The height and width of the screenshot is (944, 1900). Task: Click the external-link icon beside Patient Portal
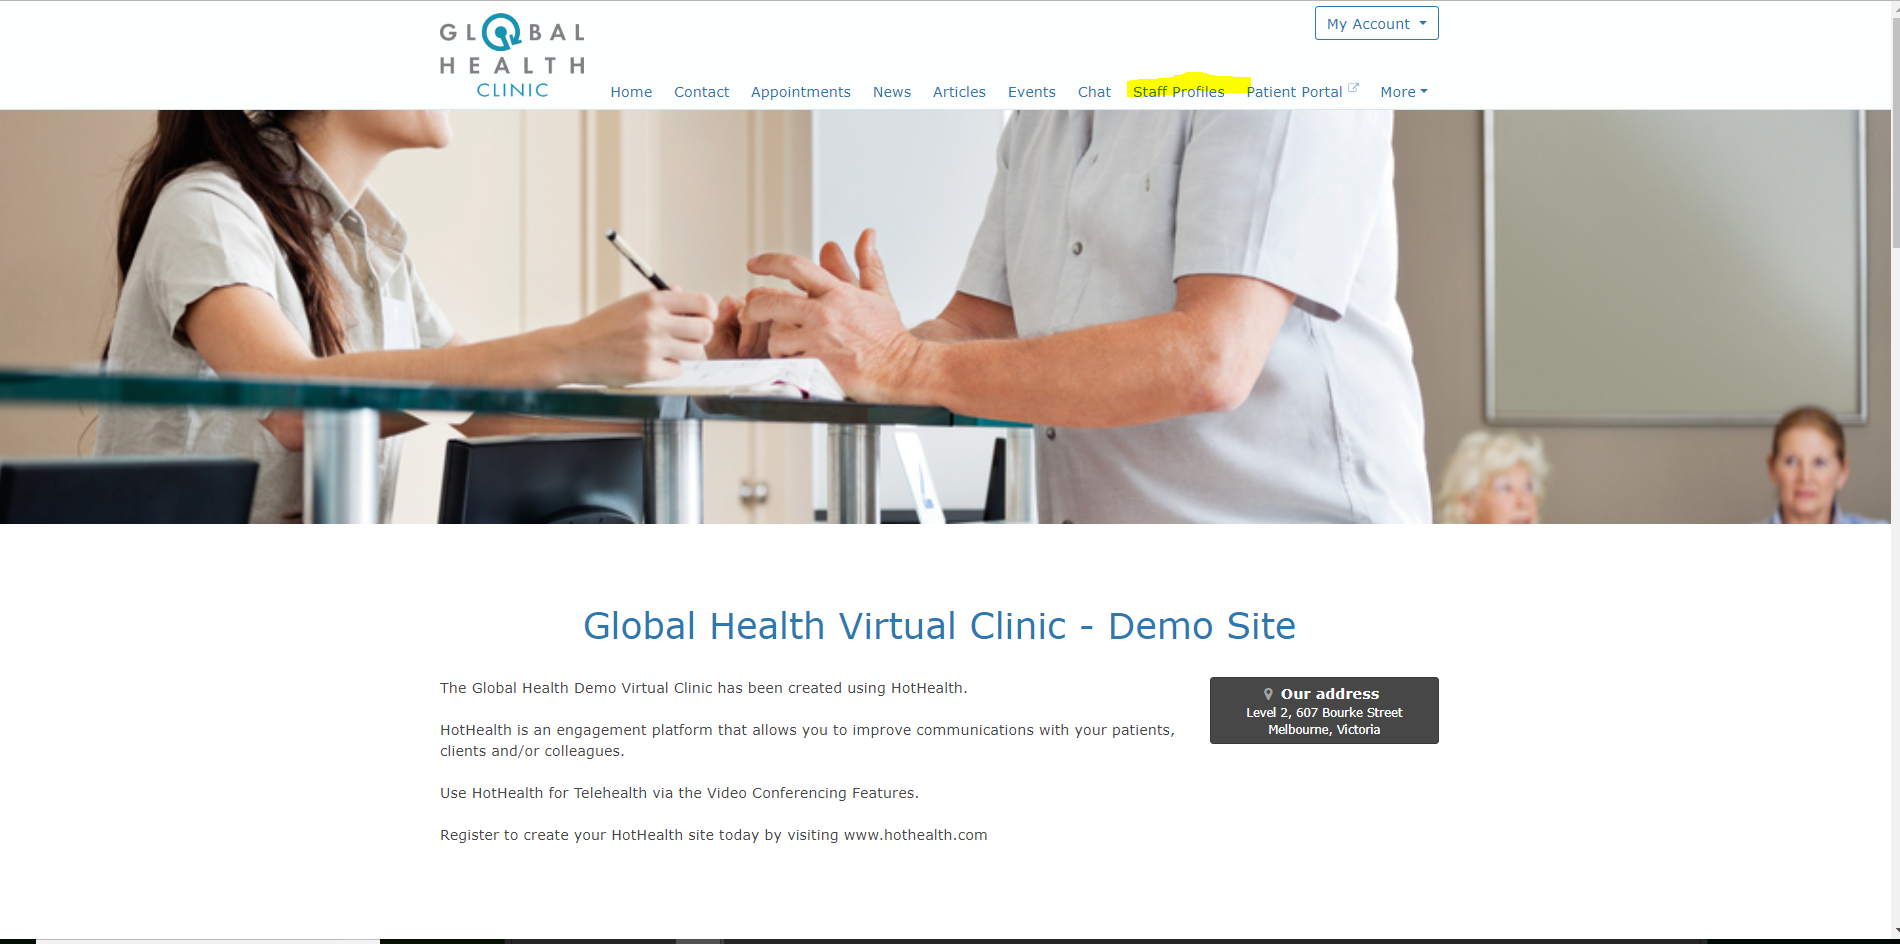point(1353,88)
